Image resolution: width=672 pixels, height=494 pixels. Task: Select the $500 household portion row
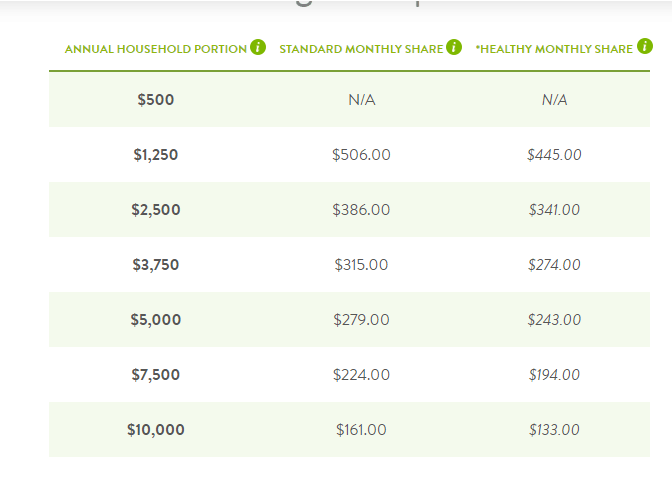(x=349, y=99)
